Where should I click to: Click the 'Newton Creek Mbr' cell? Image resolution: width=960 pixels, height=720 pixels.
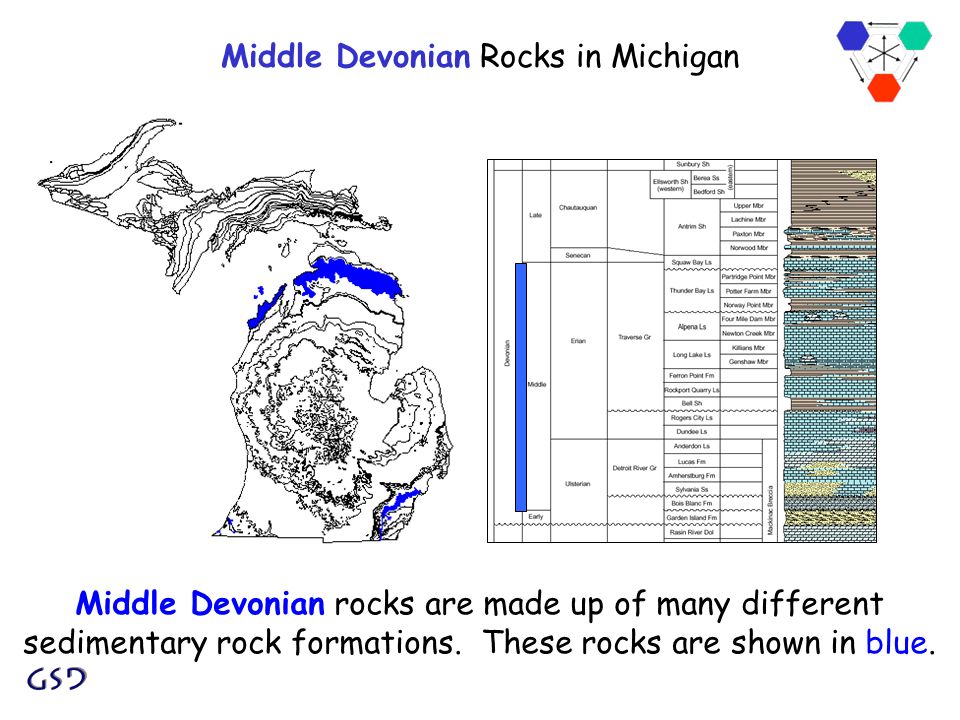748,334
